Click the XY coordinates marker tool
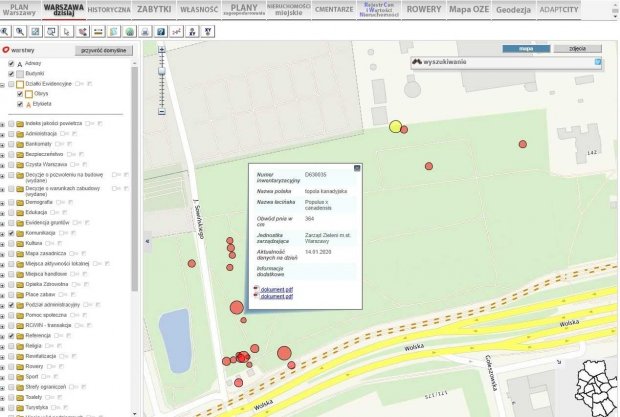Image resolution: width=620 pixels, height=417 pixels. click(208, 32)
